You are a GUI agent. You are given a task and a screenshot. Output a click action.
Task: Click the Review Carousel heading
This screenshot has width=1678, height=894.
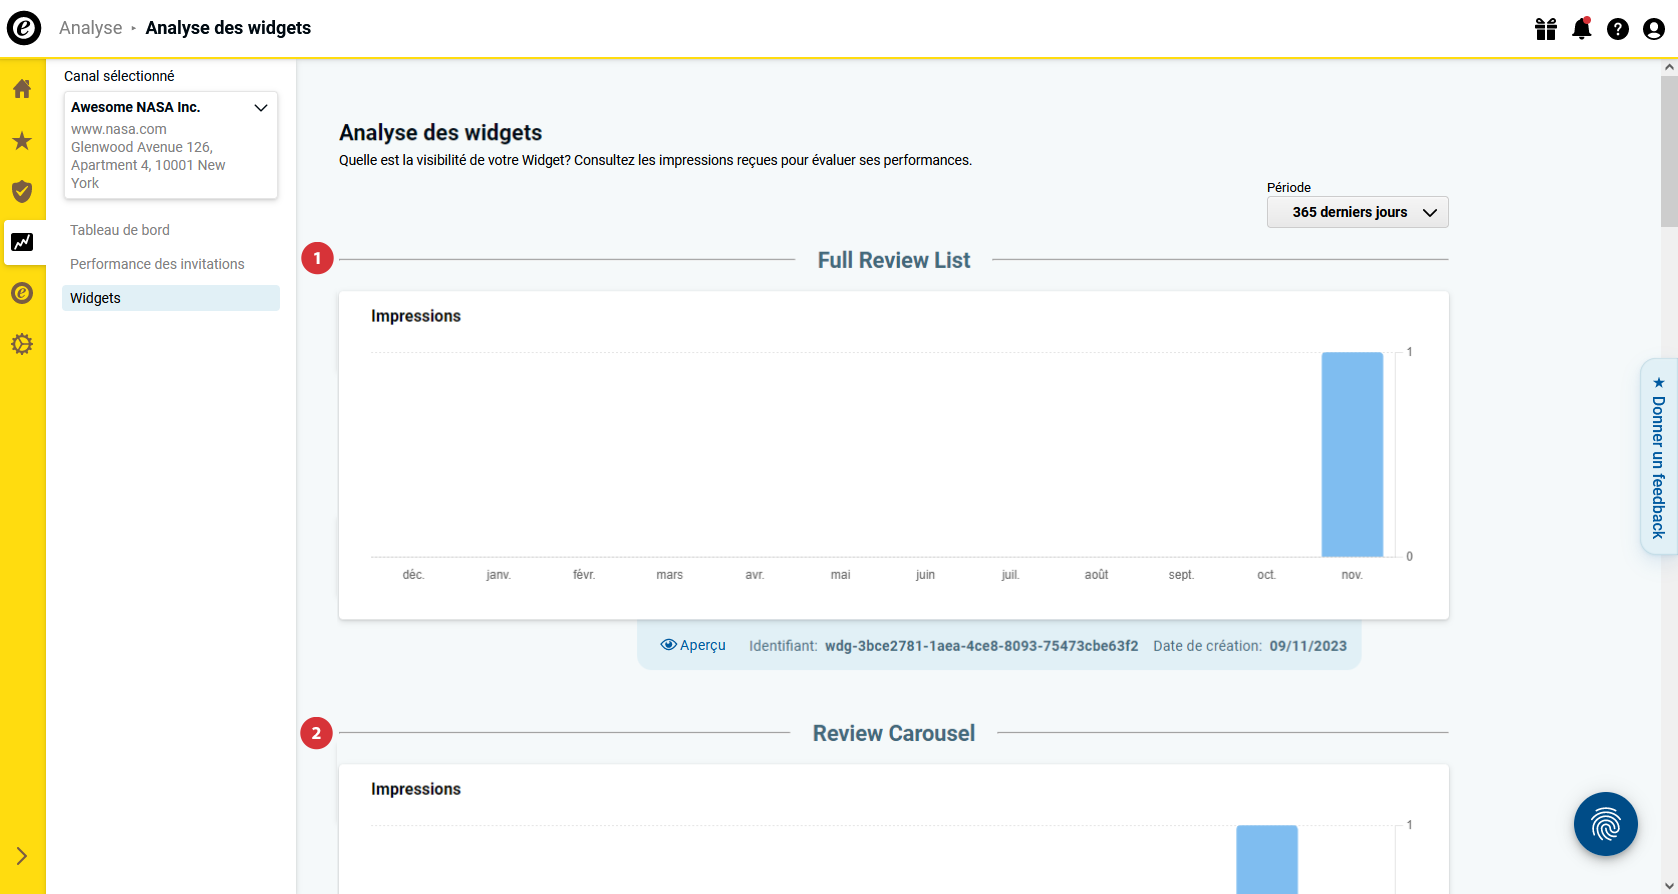coord(894,733)
